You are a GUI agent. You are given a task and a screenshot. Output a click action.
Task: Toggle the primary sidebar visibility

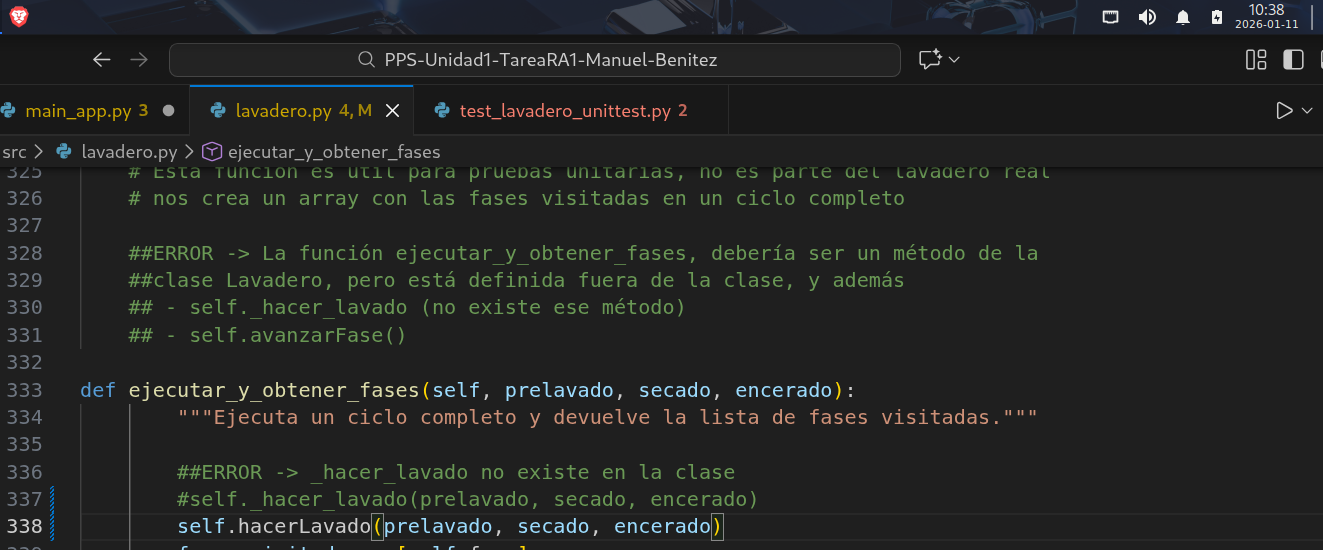(x=1293, y=60)
